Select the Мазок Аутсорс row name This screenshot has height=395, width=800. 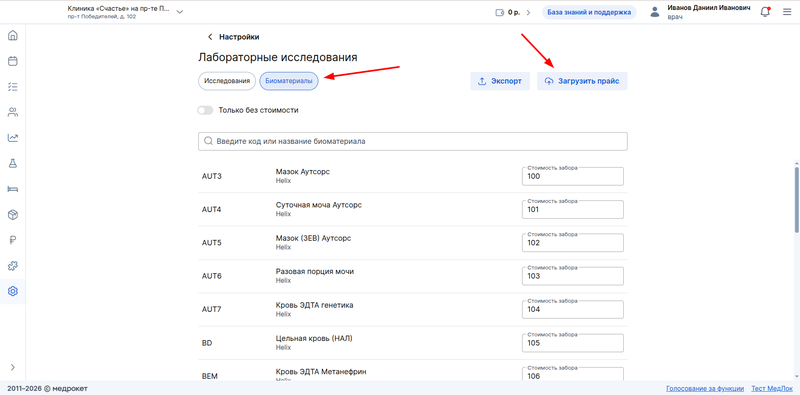[x=303, y=172]
